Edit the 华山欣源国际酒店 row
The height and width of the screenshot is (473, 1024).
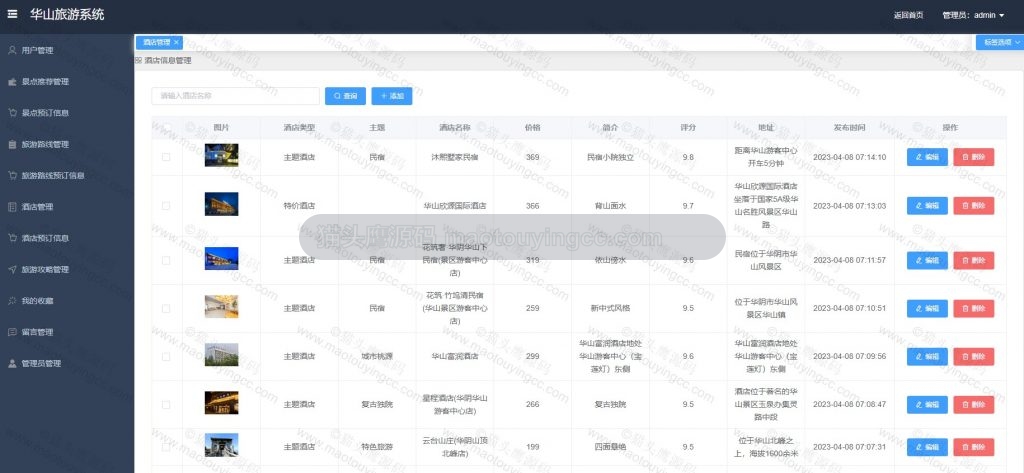pos(927,206)
